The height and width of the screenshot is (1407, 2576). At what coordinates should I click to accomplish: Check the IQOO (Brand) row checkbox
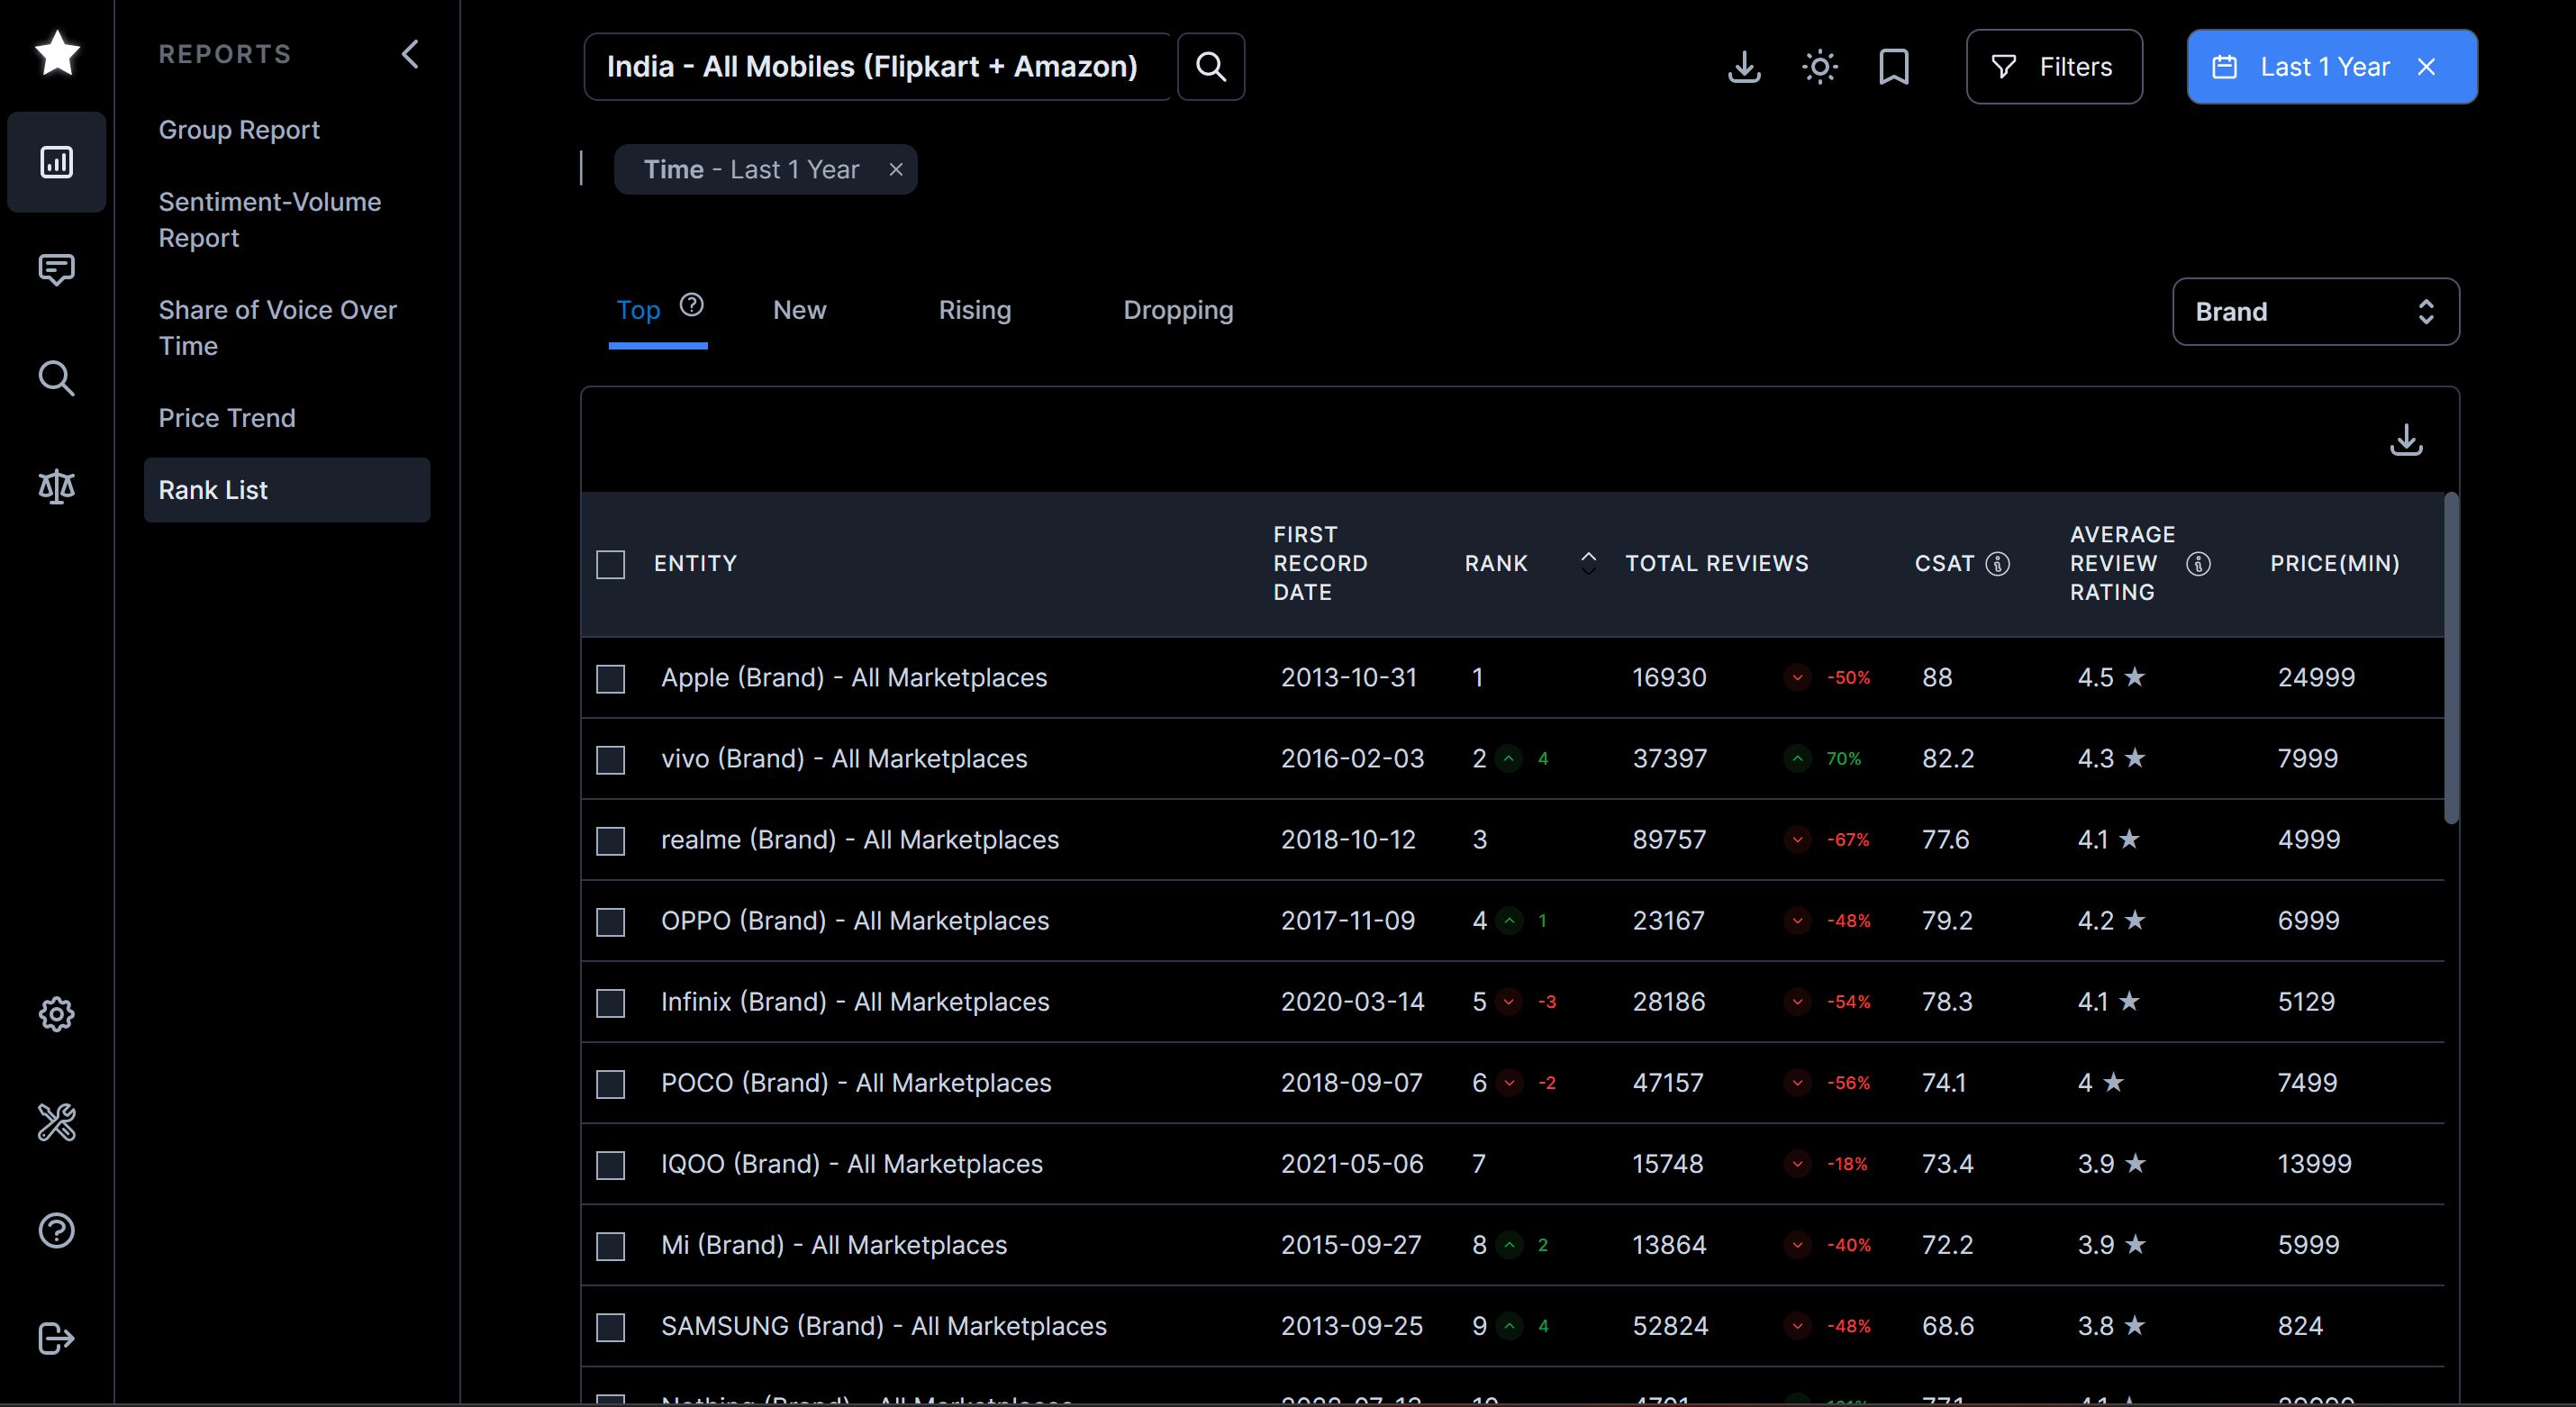click(610, 1165)
